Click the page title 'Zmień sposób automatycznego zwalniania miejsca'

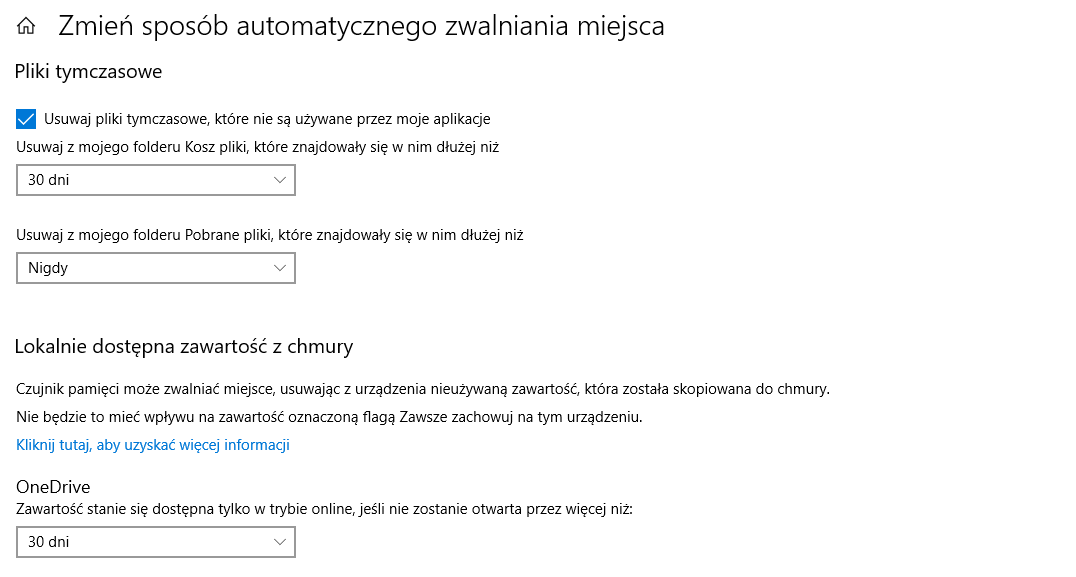(x=360, y=27)
